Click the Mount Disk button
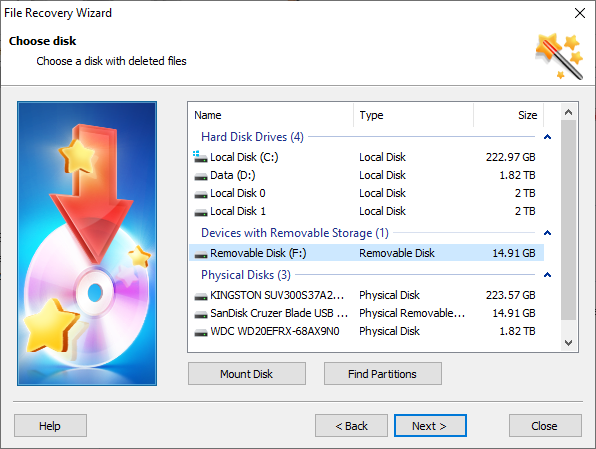This screenshot has height=449, width=596. (x=247, y=374)
